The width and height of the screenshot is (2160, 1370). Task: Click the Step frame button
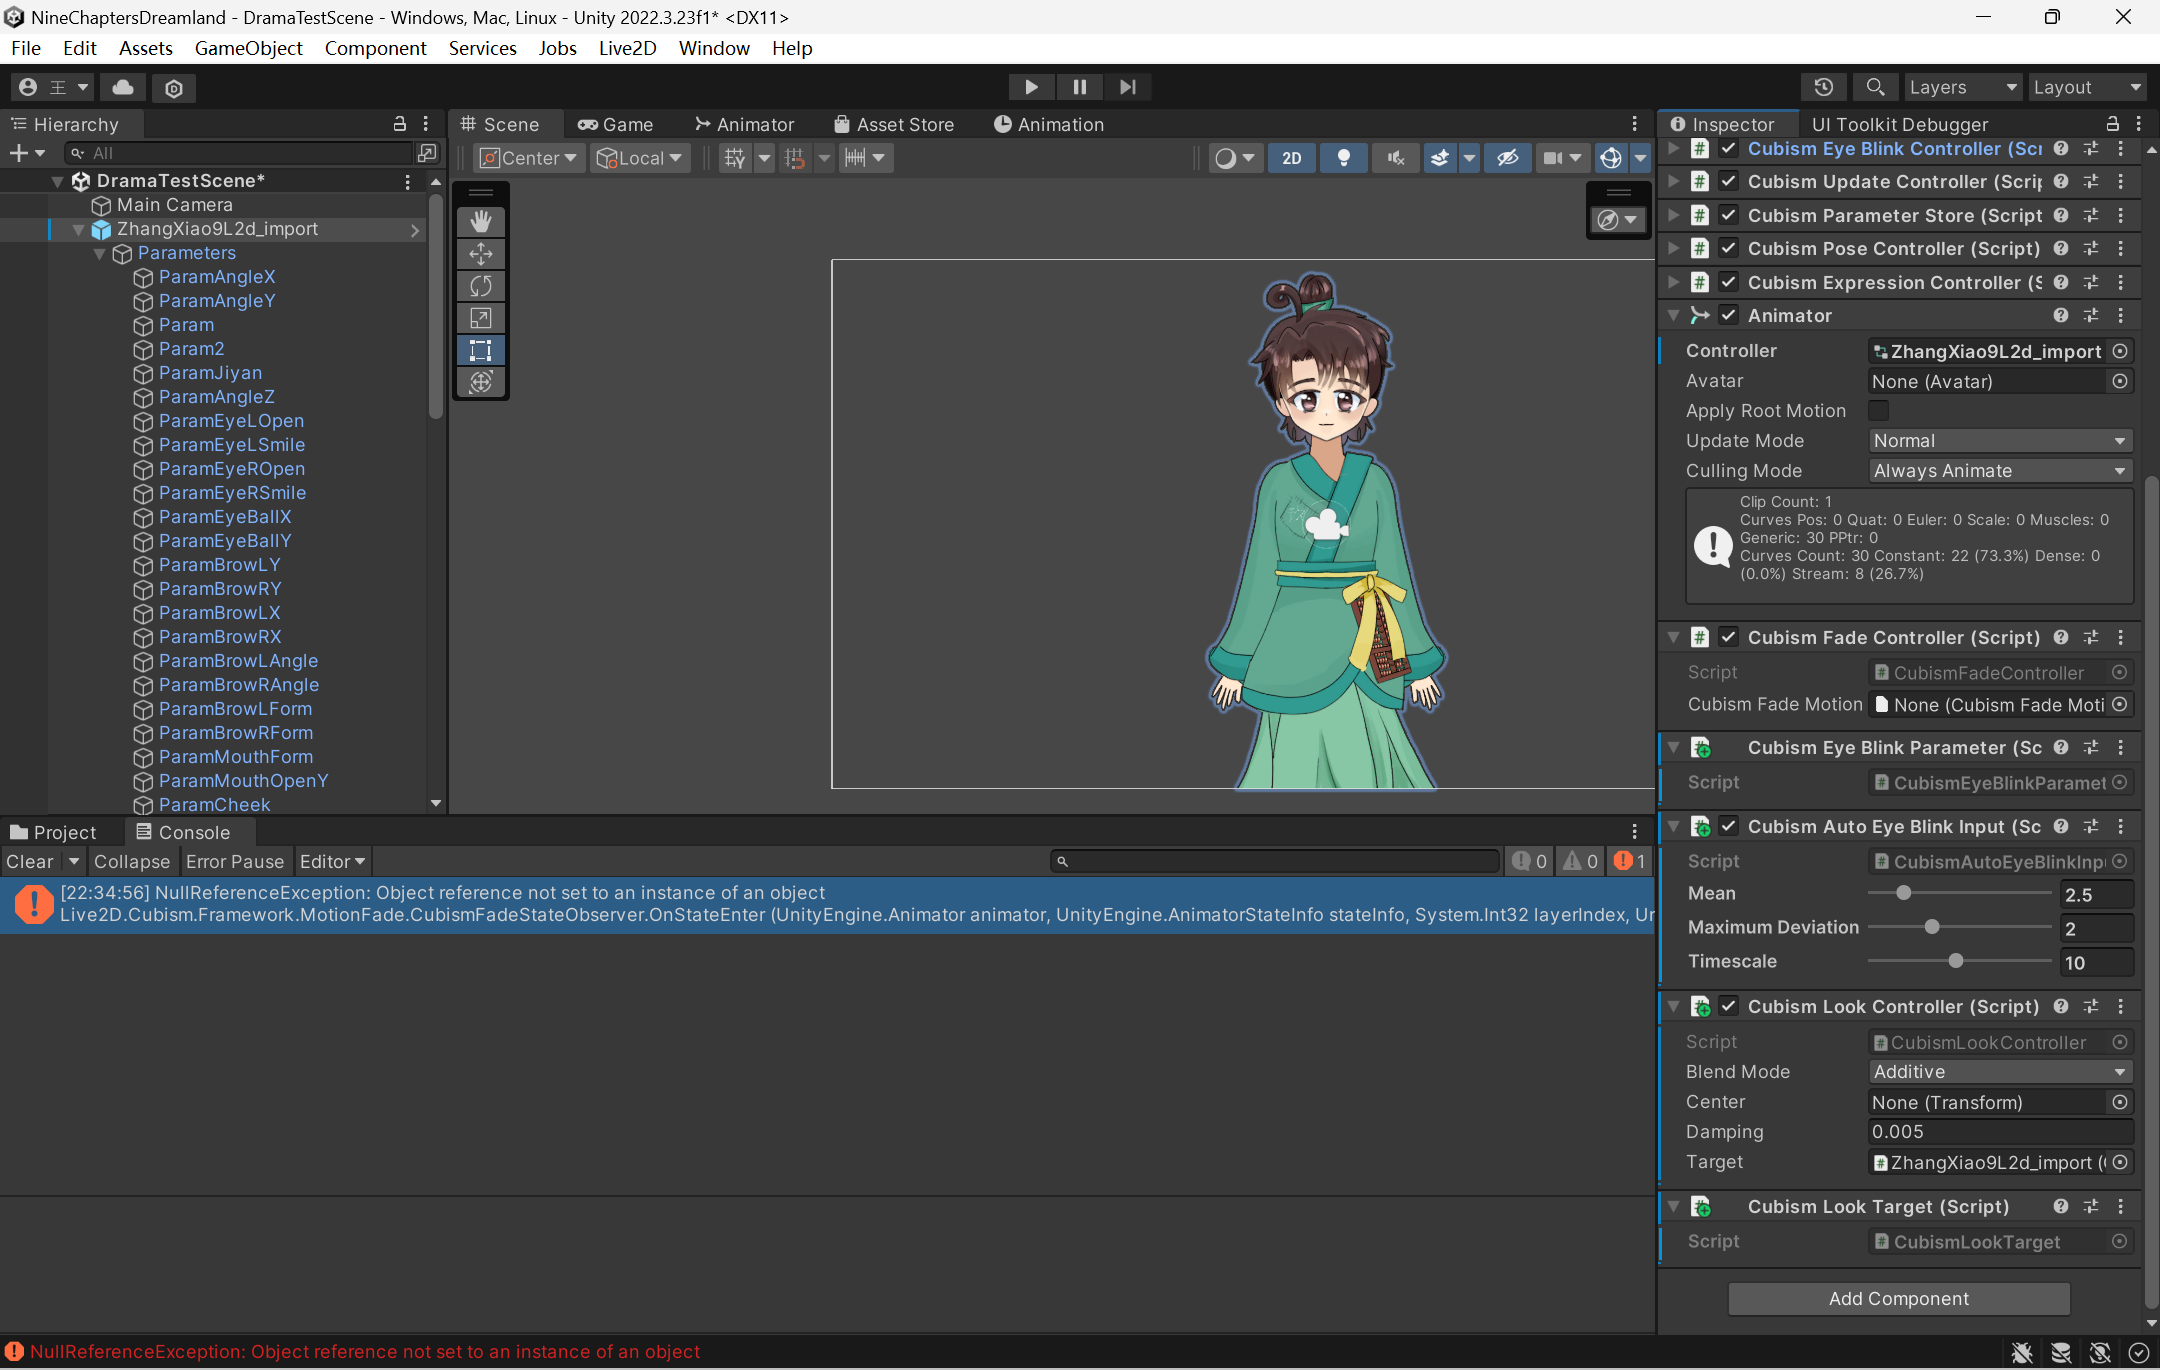click(1128, 87)
